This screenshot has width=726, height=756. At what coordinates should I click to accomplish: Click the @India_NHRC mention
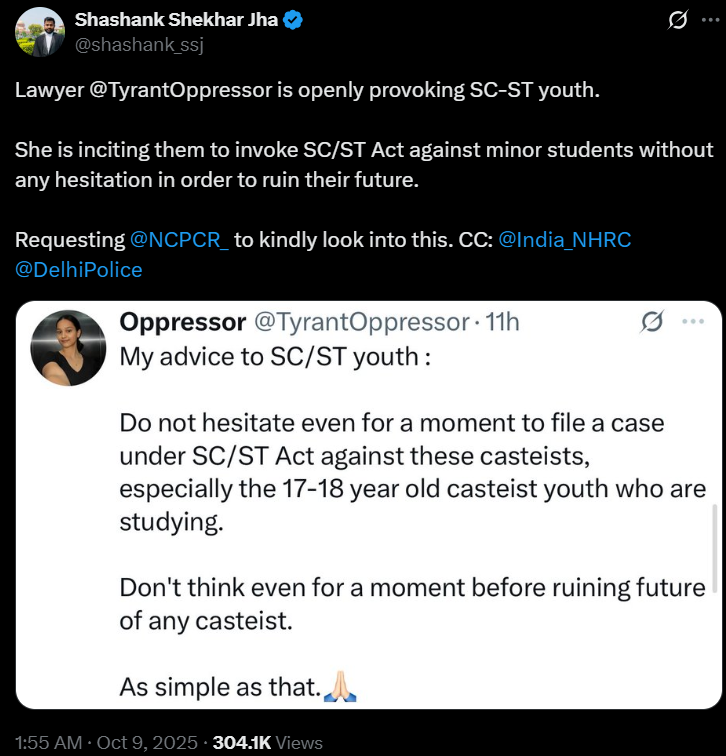tap(564, 240)
